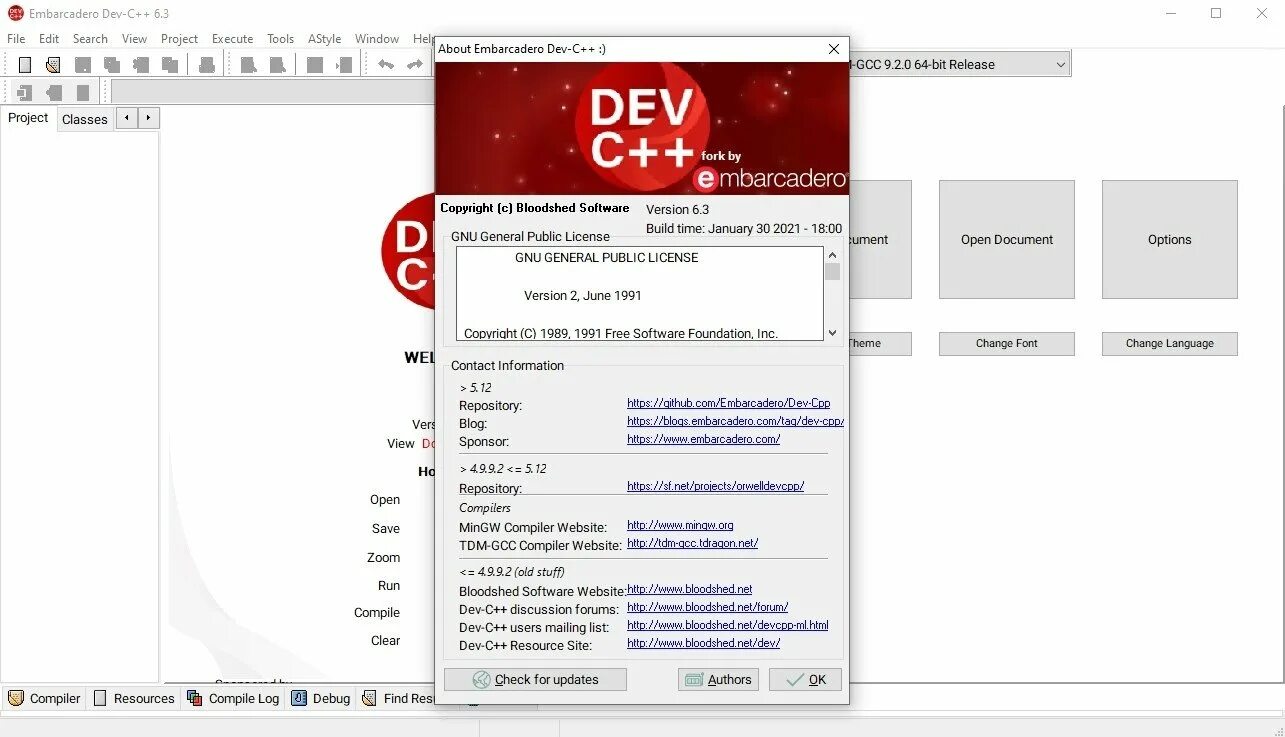
Task: Open the Search menu
Action: click(x=90, y=39)
